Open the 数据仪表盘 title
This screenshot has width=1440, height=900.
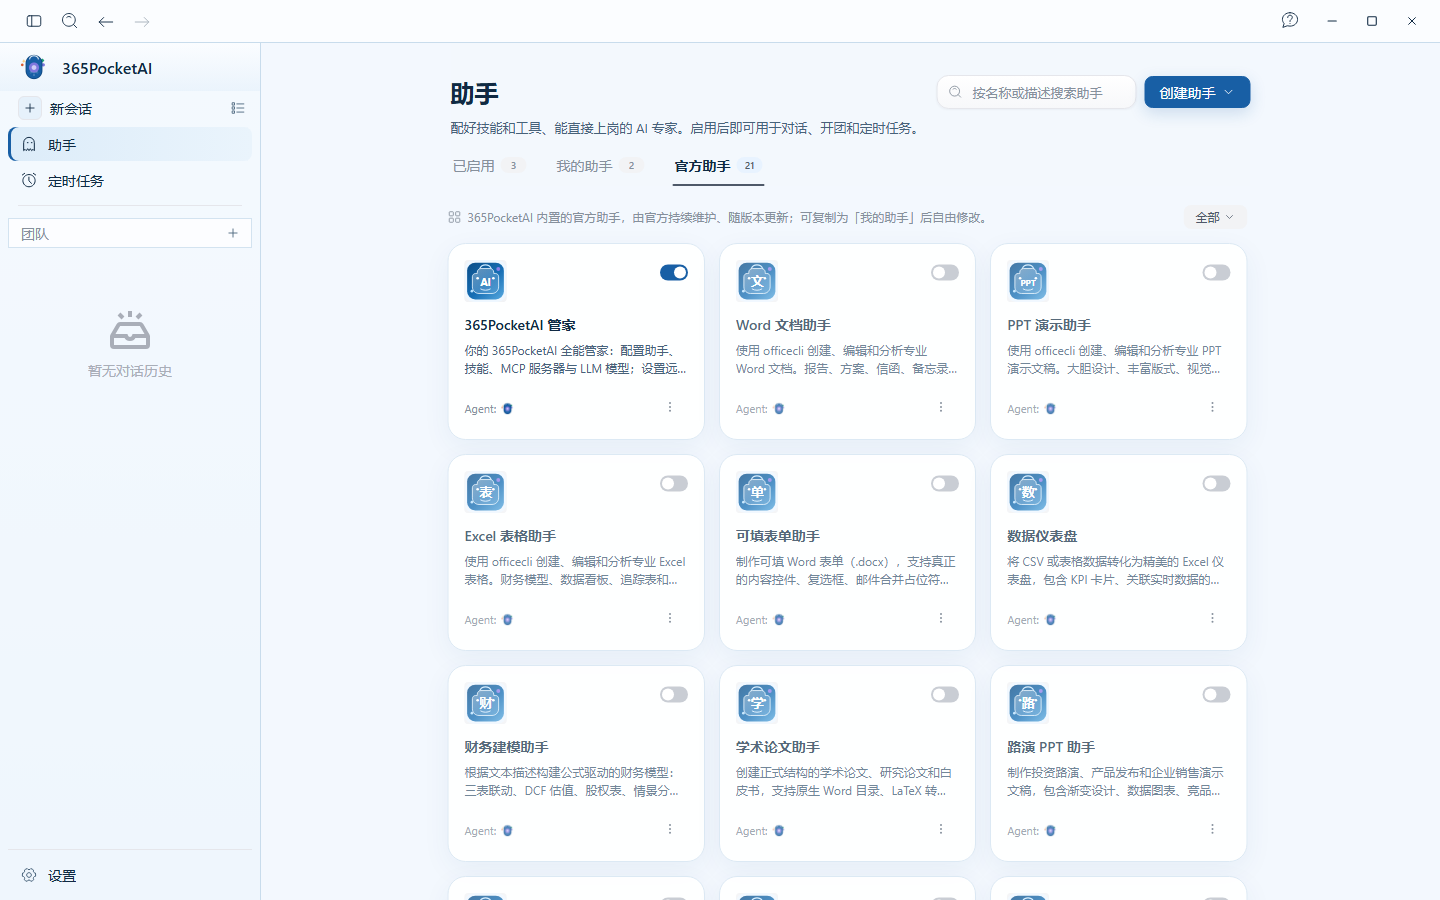tap(1042, 536)
